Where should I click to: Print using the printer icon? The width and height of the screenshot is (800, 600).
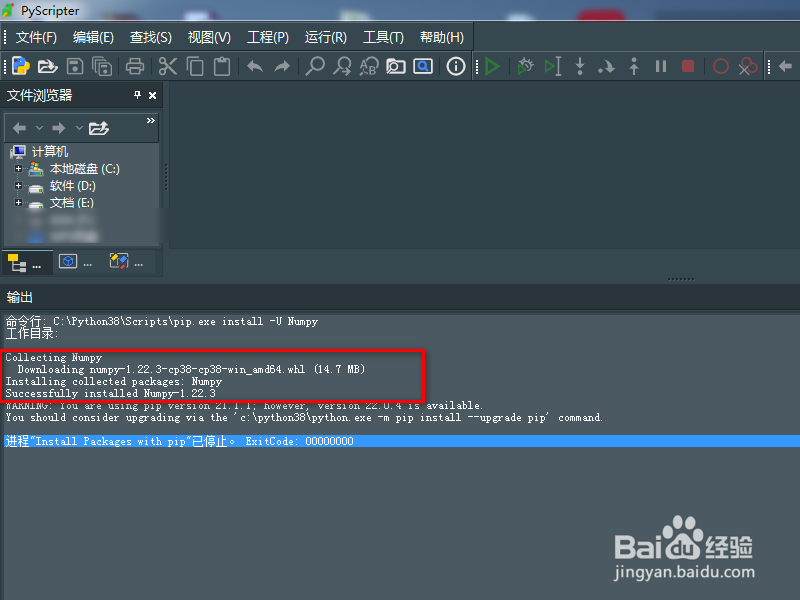pyautogui.click(x=135, y=66)
